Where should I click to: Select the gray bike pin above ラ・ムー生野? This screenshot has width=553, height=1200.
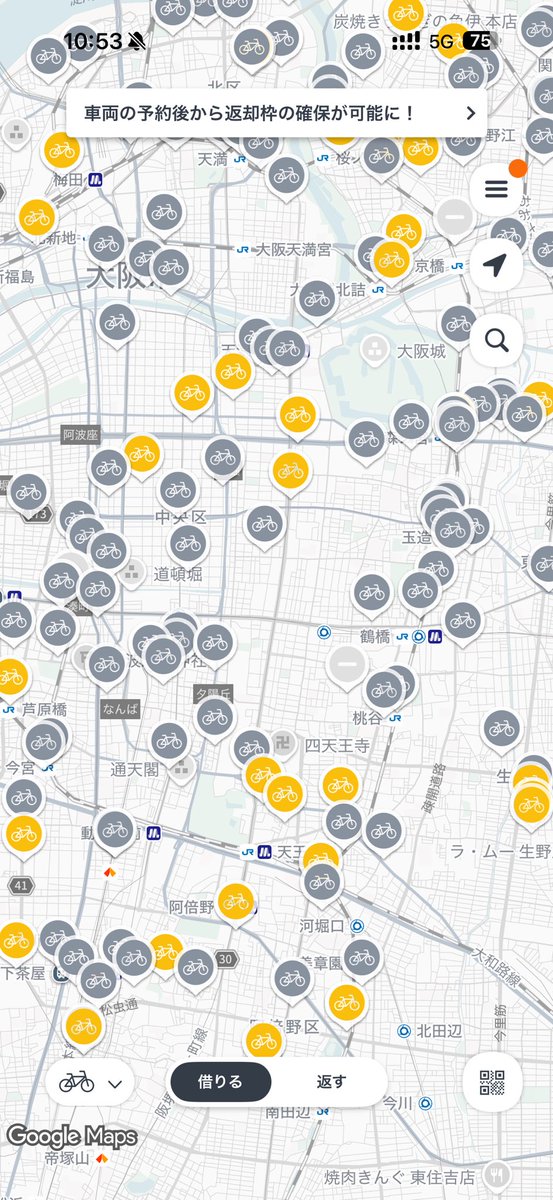click(x=501, y=730)
